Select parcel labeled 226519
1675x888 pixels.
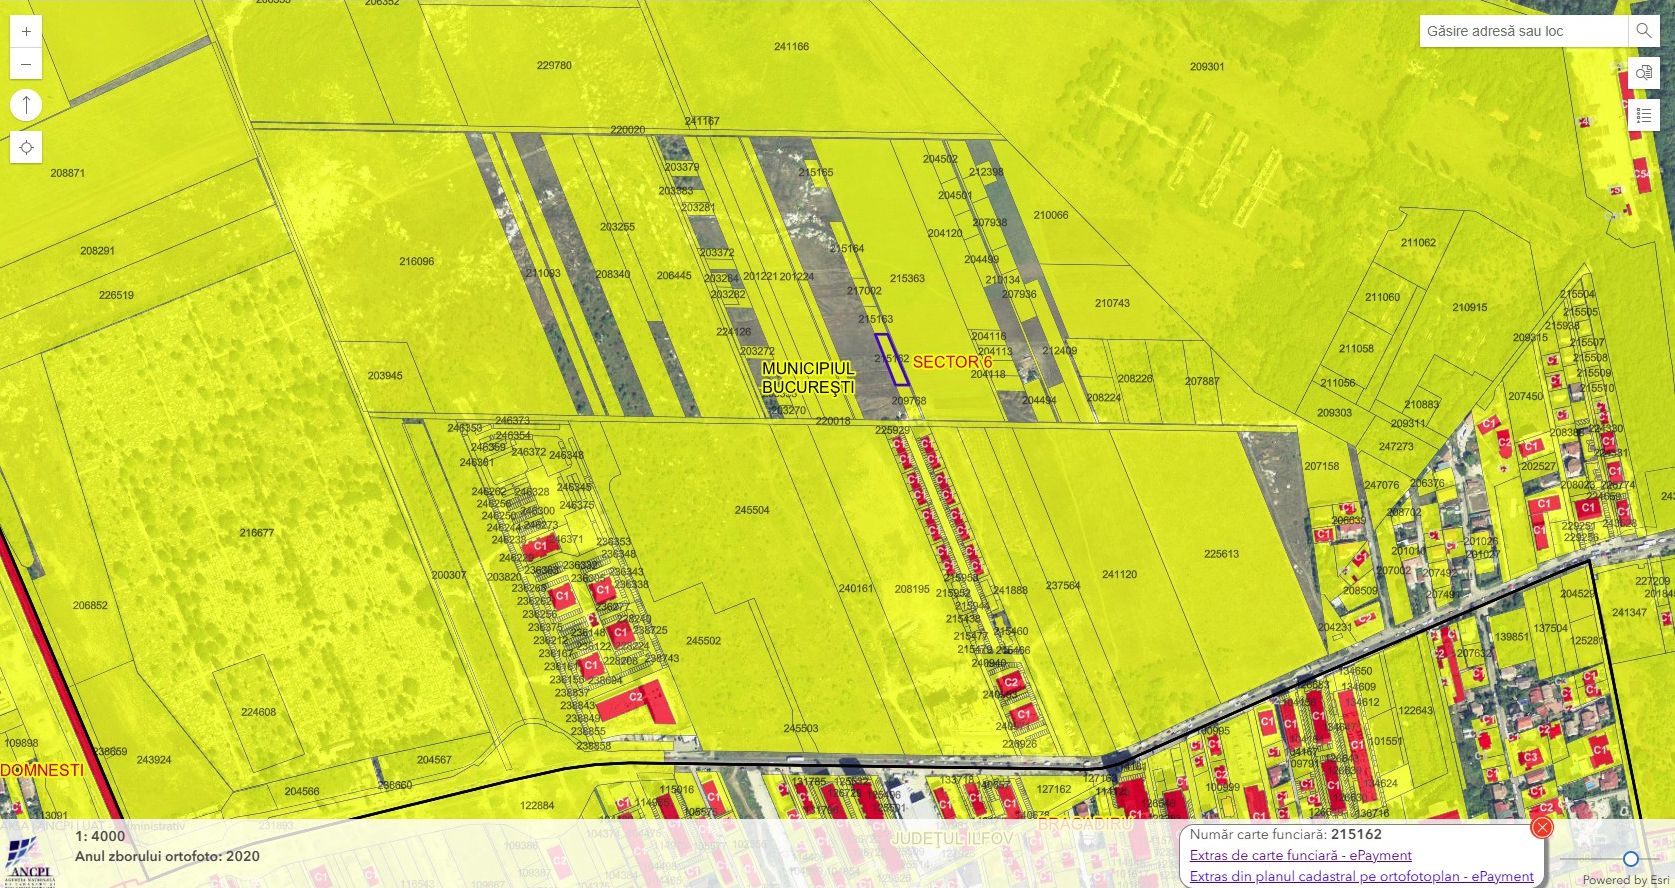click(116, 295)
